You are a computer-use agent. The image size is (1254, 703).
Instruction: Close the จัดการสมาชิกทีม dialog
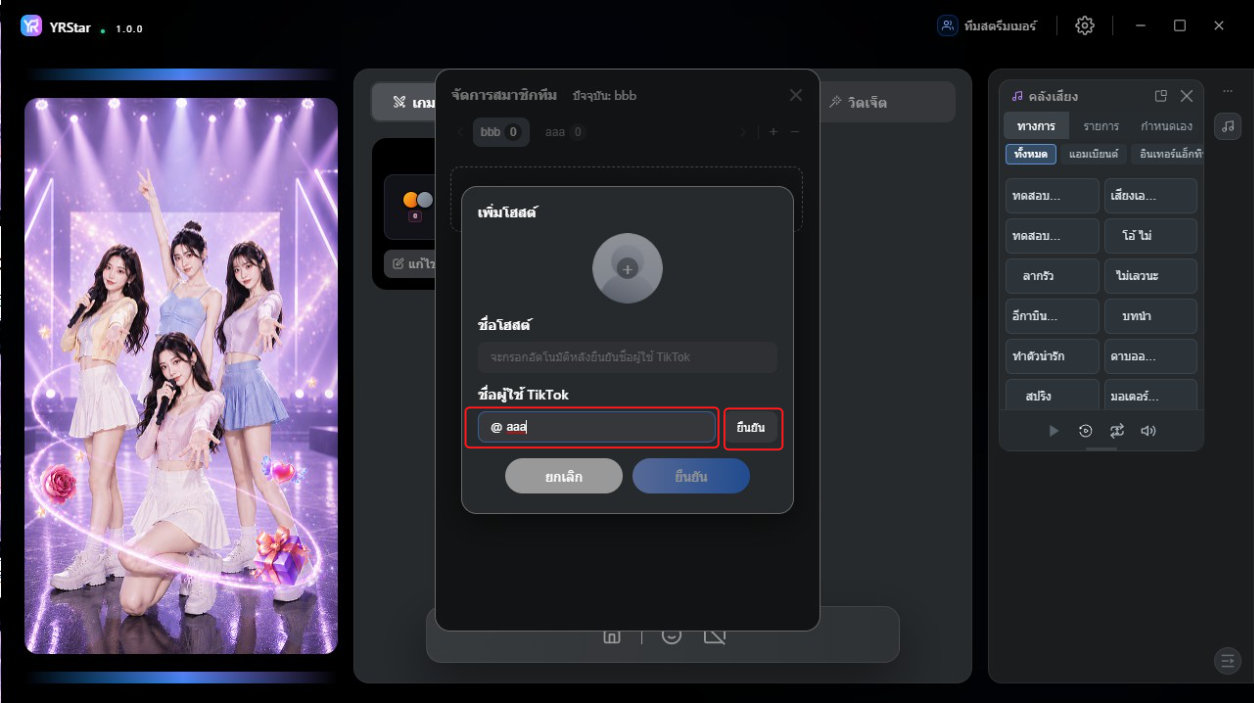pos(796,95)
